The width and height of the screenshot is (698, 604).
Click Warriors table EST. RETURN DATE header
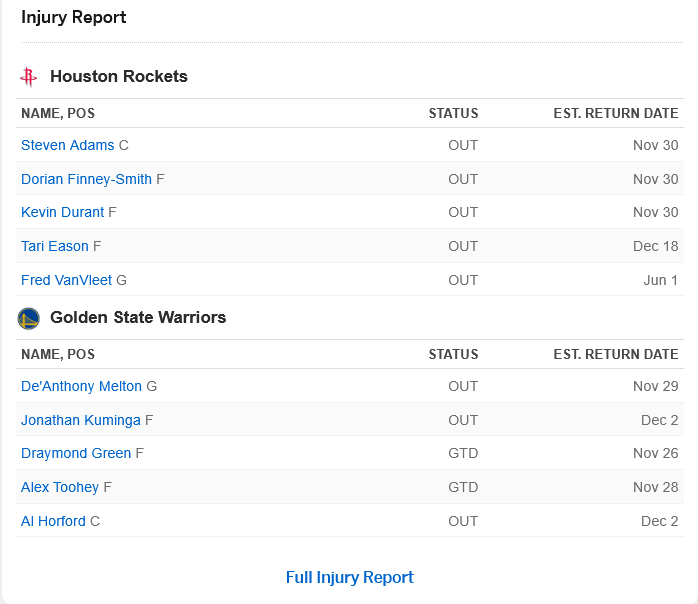coord(616,354)
